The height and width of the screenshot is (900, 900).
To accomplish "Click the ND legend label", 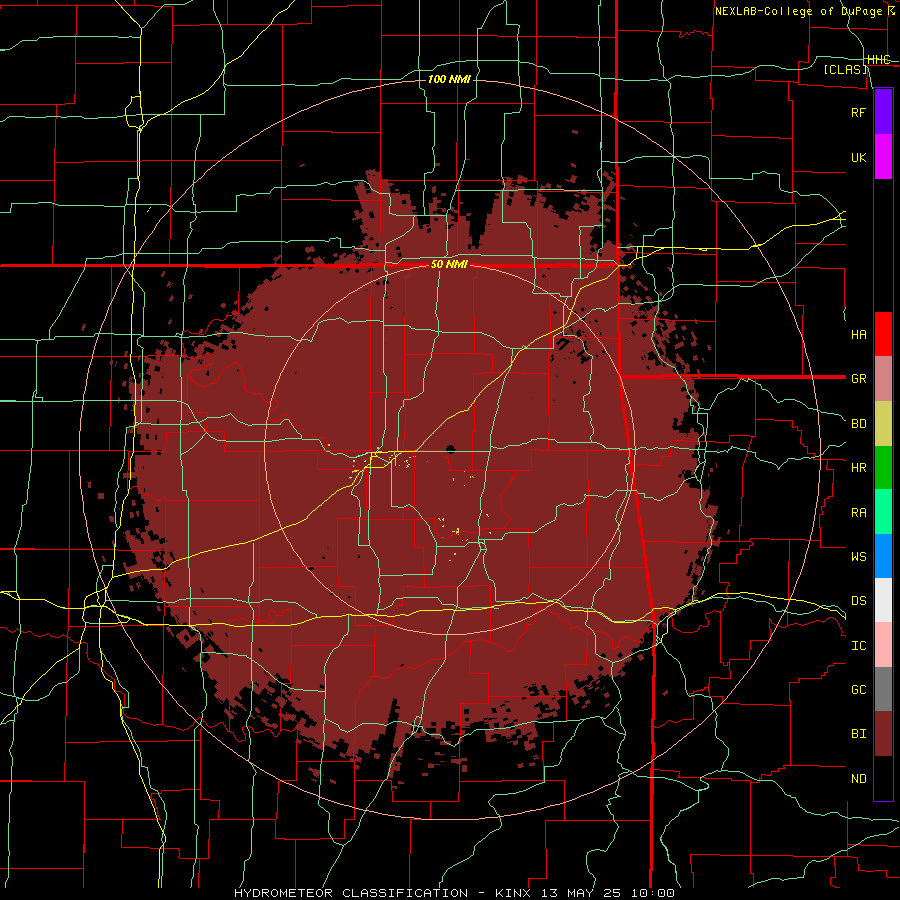I will (x=859, y=779).
